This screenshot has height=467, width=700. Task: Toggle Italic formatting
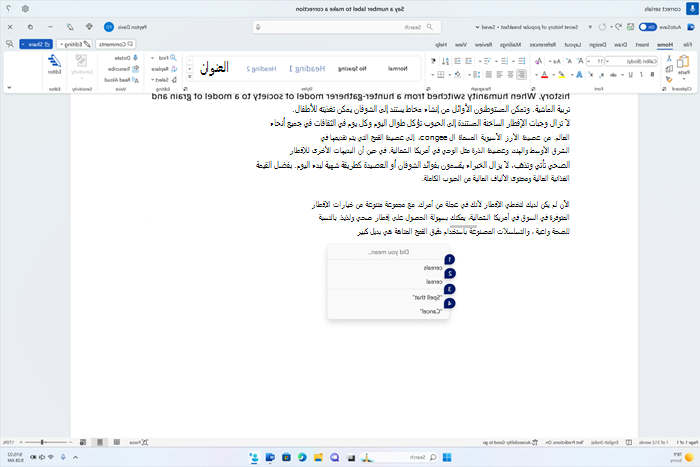[642, 75]
